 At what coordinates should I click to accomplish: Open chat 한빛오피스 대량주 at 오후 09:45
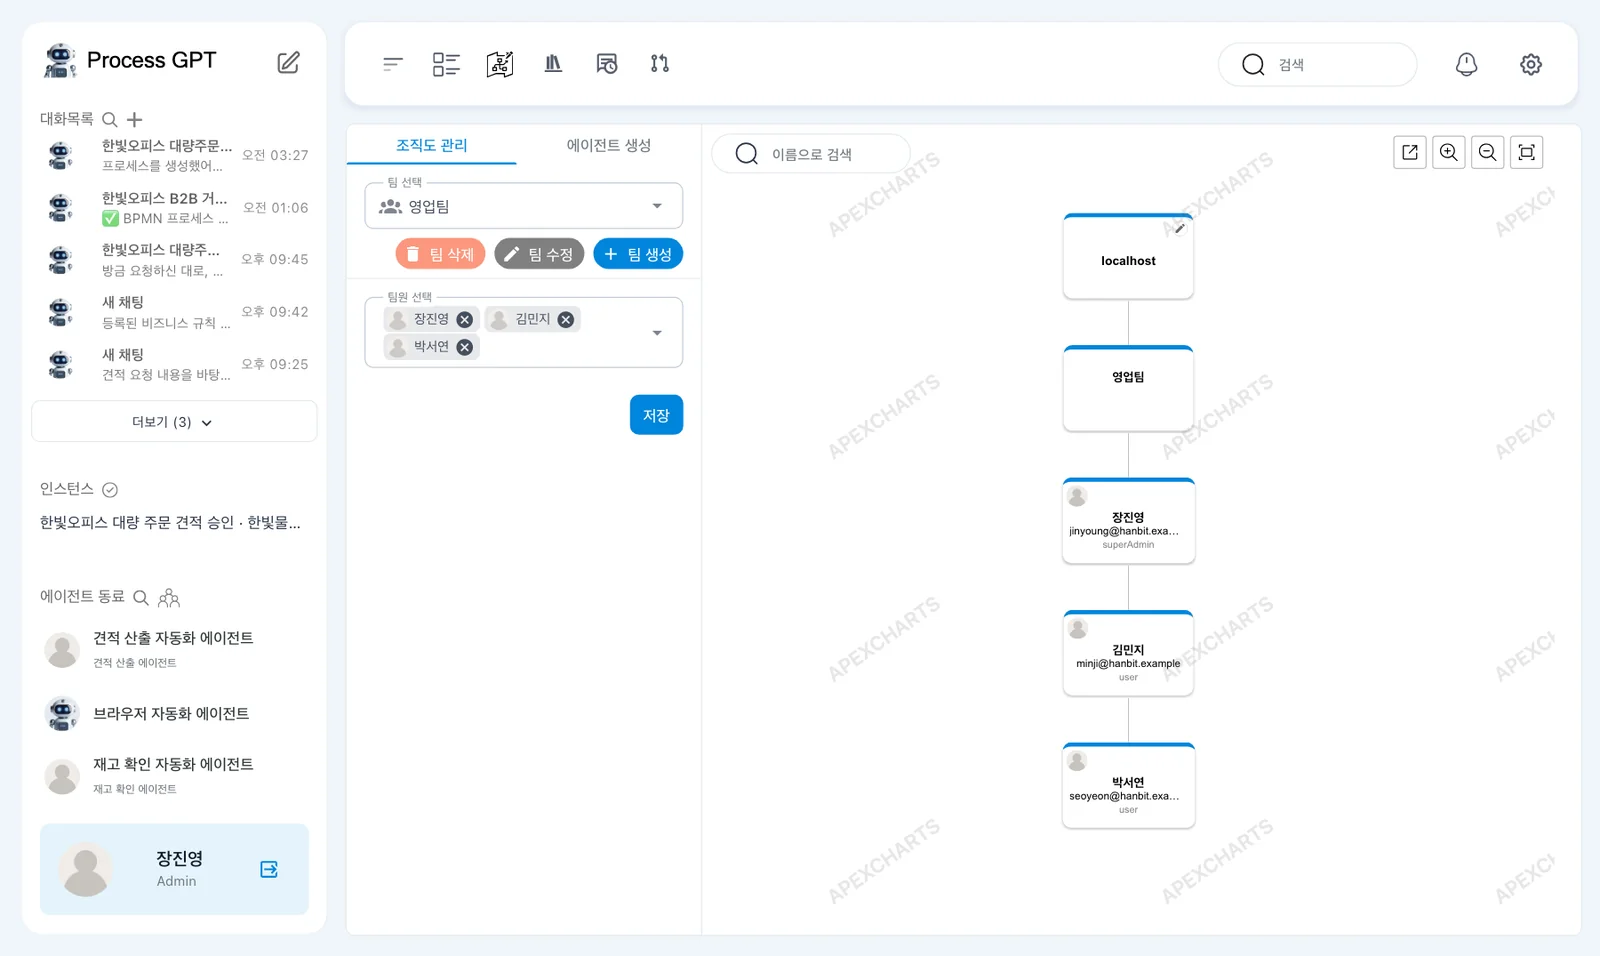coord(176,260)
